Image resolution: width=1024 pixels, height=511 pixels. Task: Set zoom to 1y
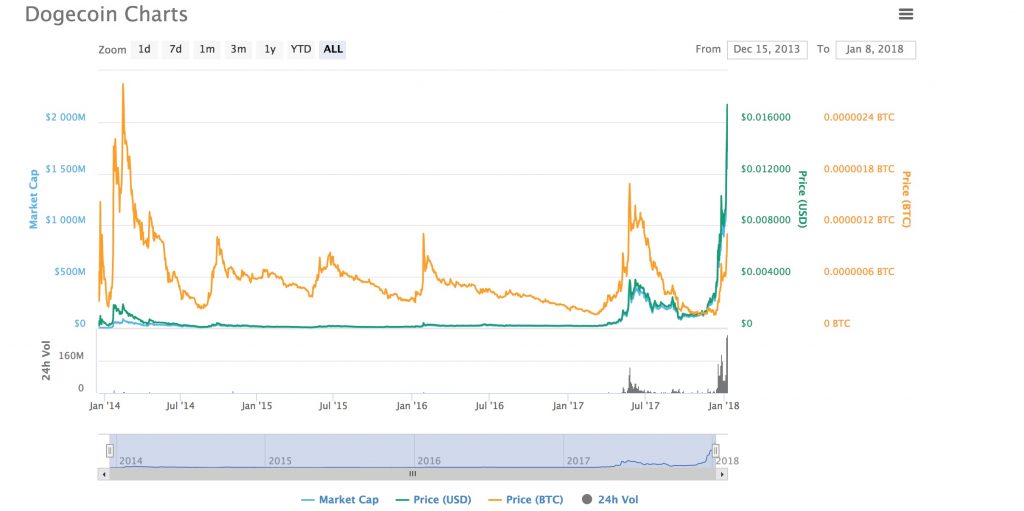270,49
